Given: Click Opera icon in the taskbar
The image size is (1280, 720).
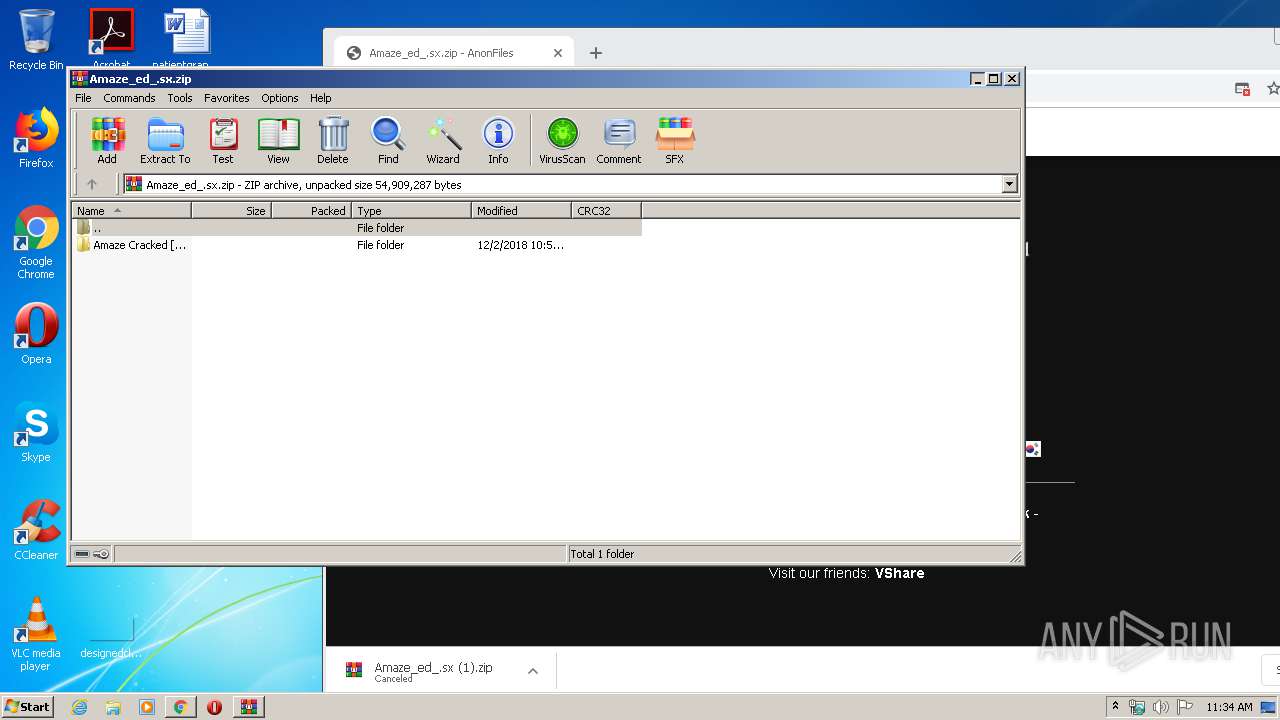Looking at the screenshot, I should click(214, 707).
